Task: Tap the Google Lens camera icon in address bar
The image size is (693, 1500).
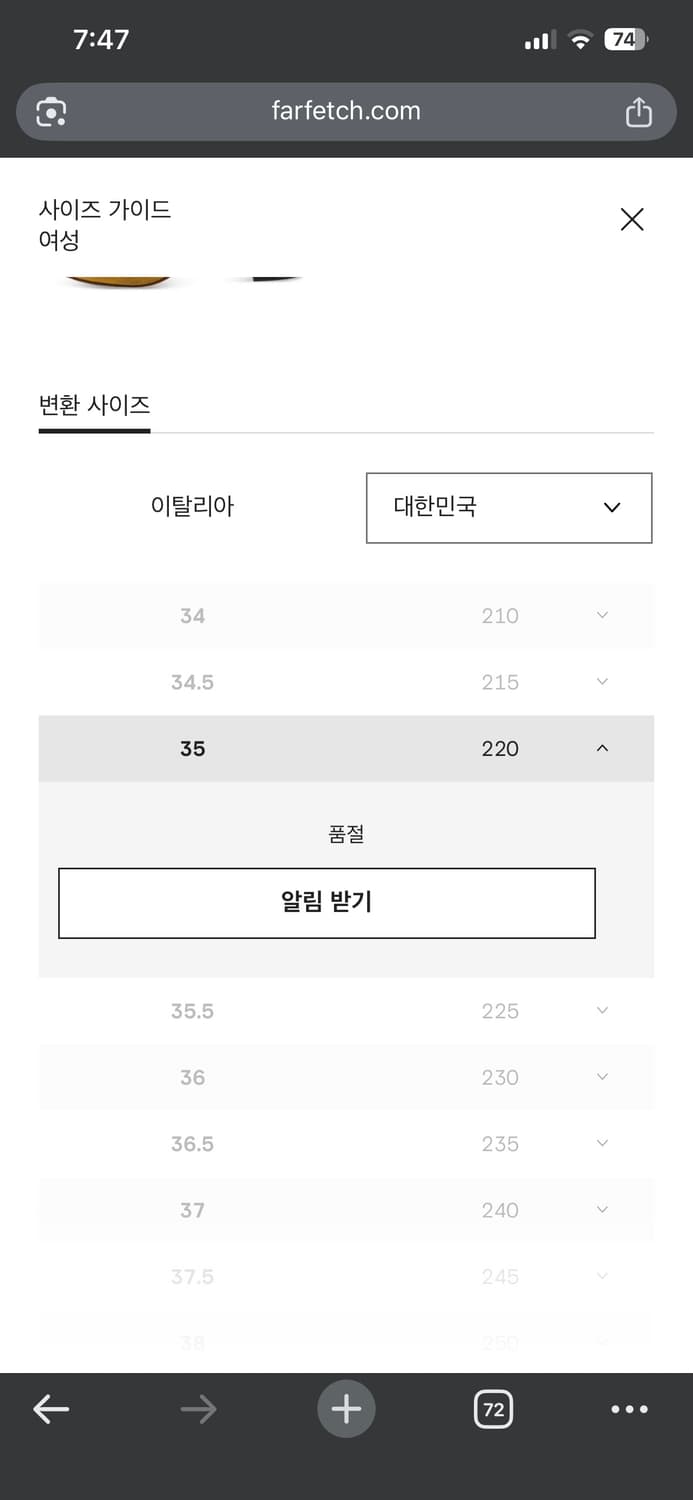Action: (x=50, y=111)
